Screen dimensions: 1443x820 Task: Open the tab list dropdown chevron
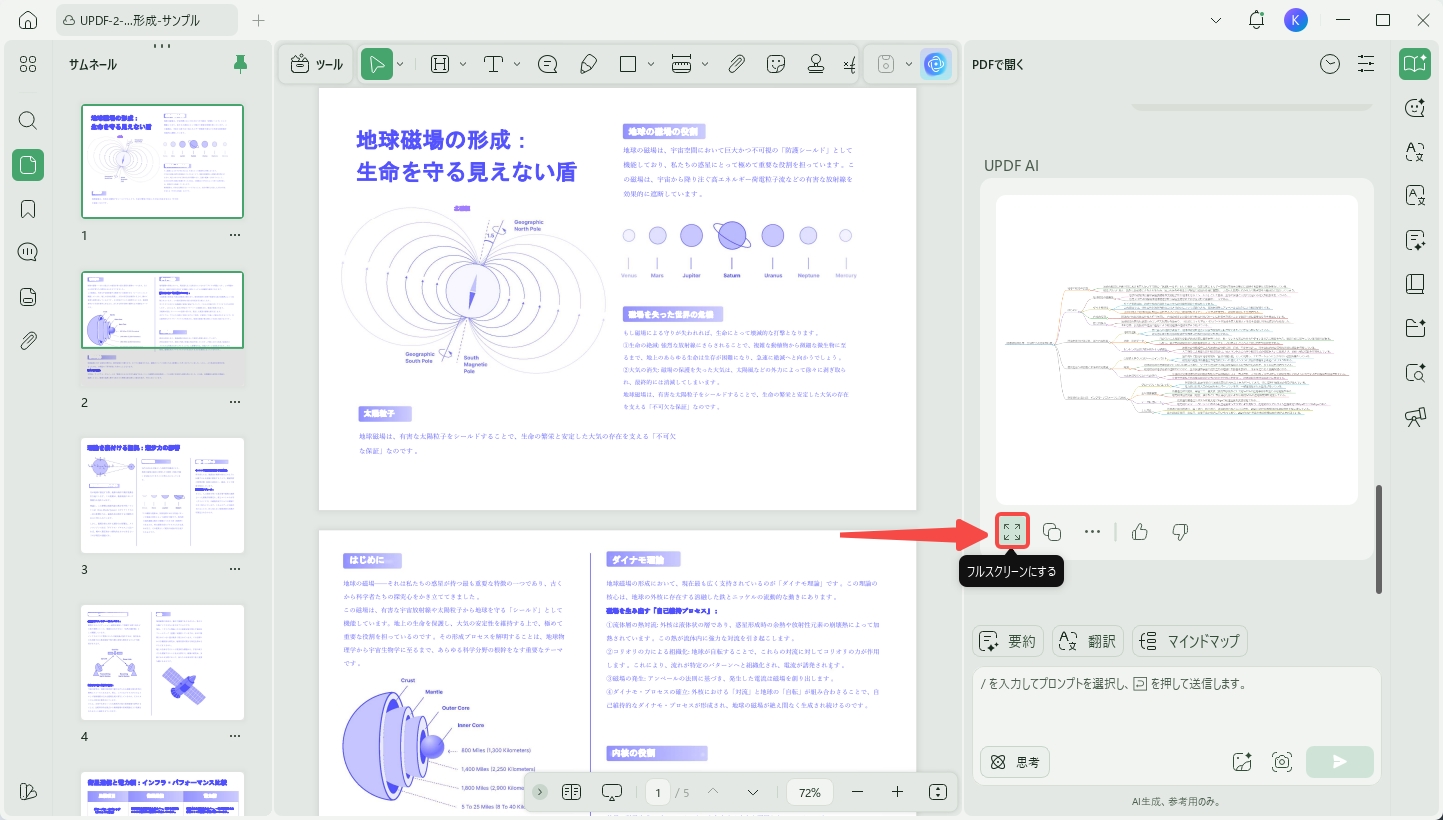click(x=1216, y=20)
